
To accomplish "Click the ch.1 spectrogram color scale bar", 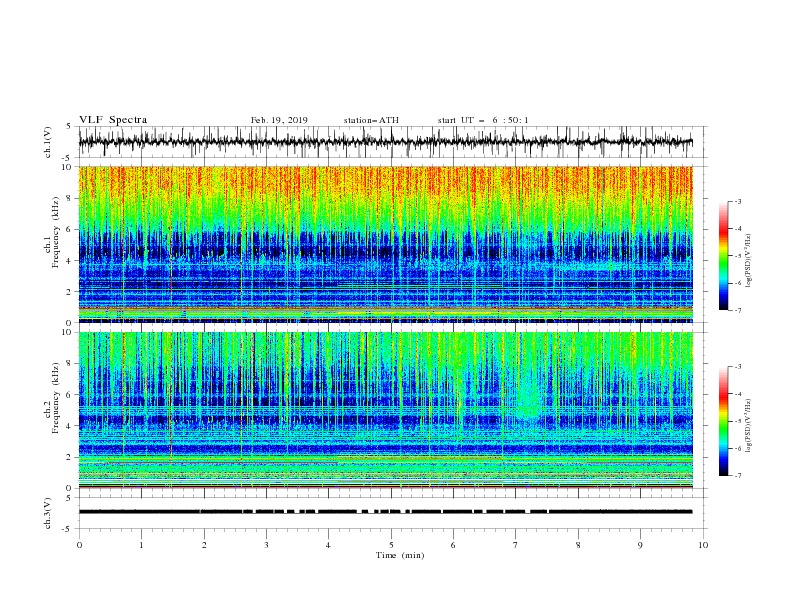I will point(723,256).
